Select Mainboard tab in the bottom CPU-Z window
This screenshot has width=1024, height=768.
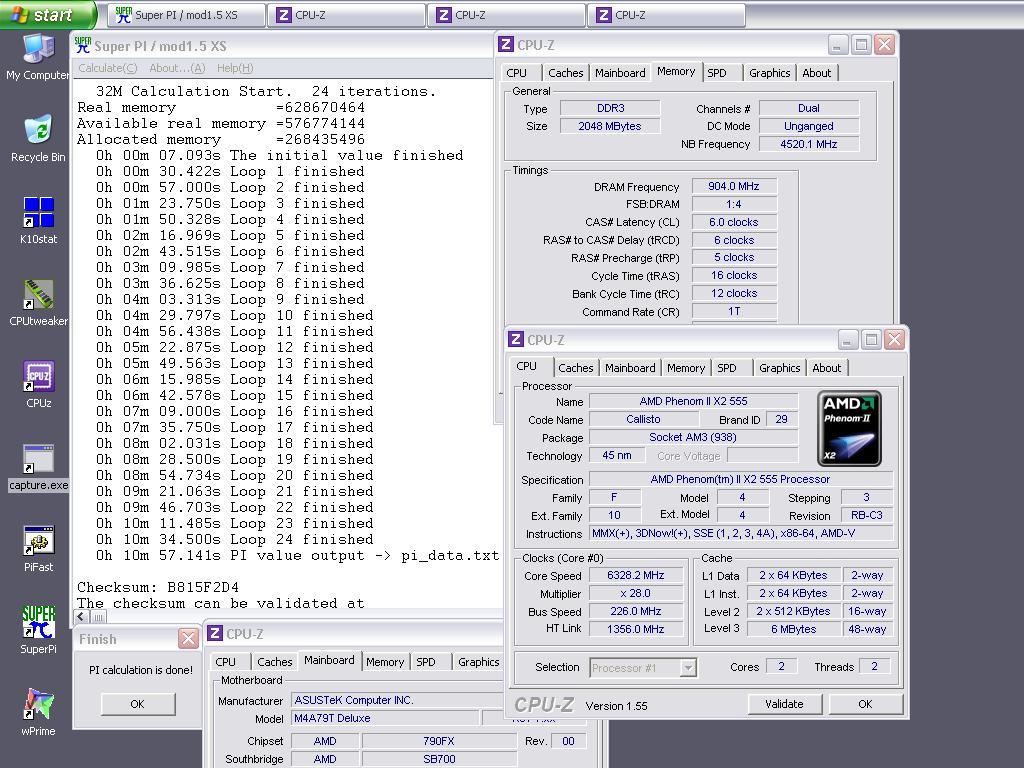[329, 660]
